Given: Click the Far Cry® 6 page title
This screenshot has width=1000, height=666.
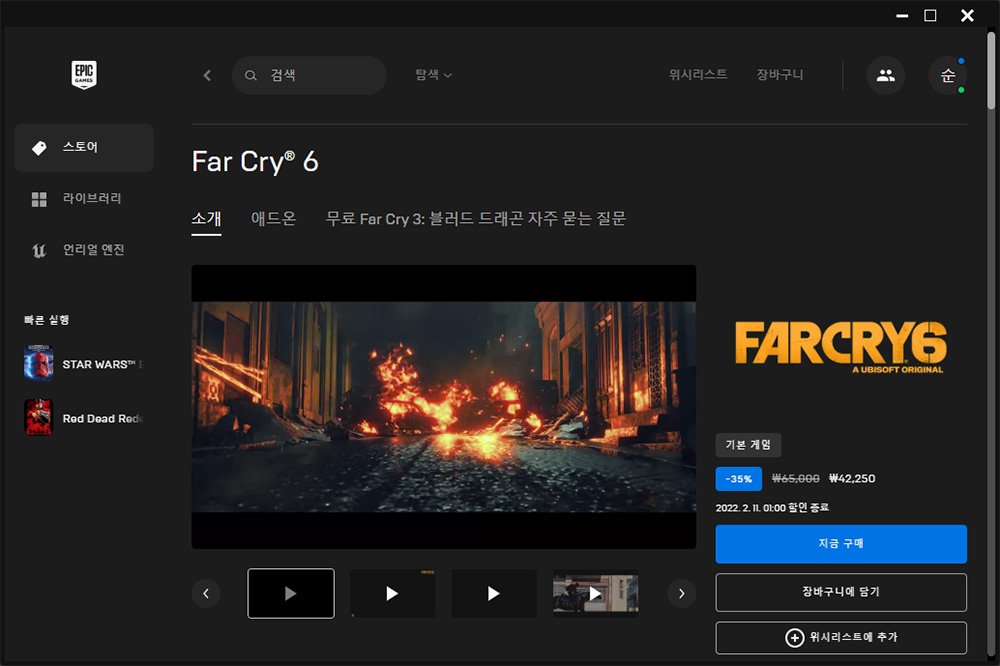Looking at the screenshot, I should [254, 161].
